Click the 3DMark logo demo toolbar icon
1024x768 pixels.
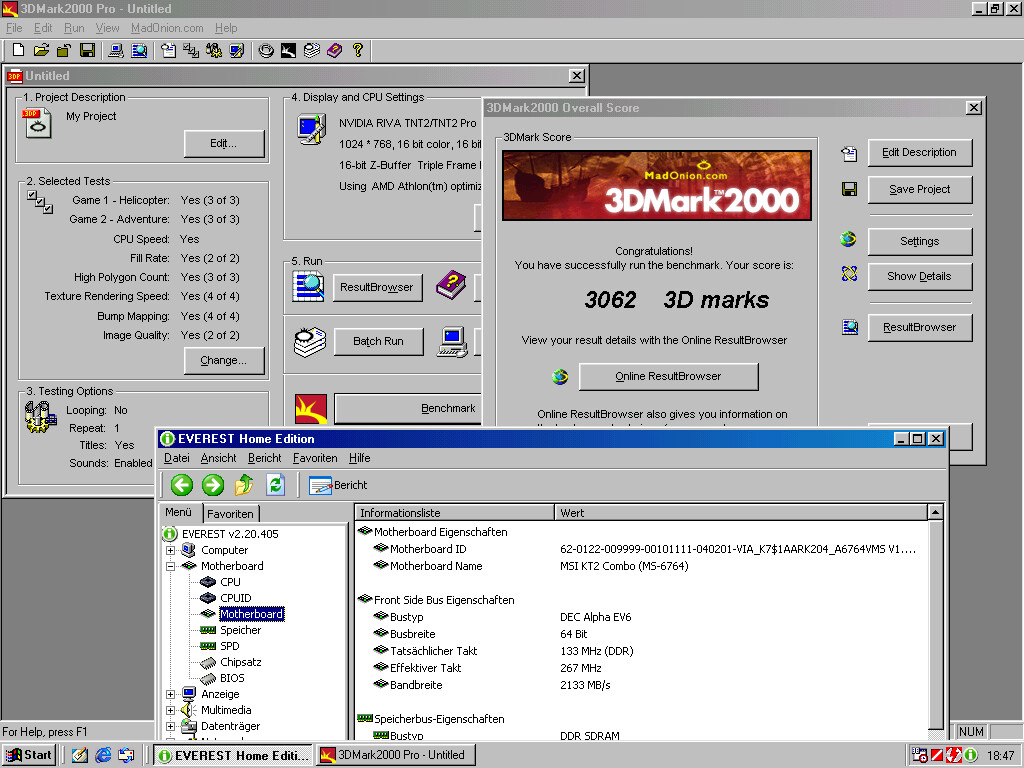point(288,50)
